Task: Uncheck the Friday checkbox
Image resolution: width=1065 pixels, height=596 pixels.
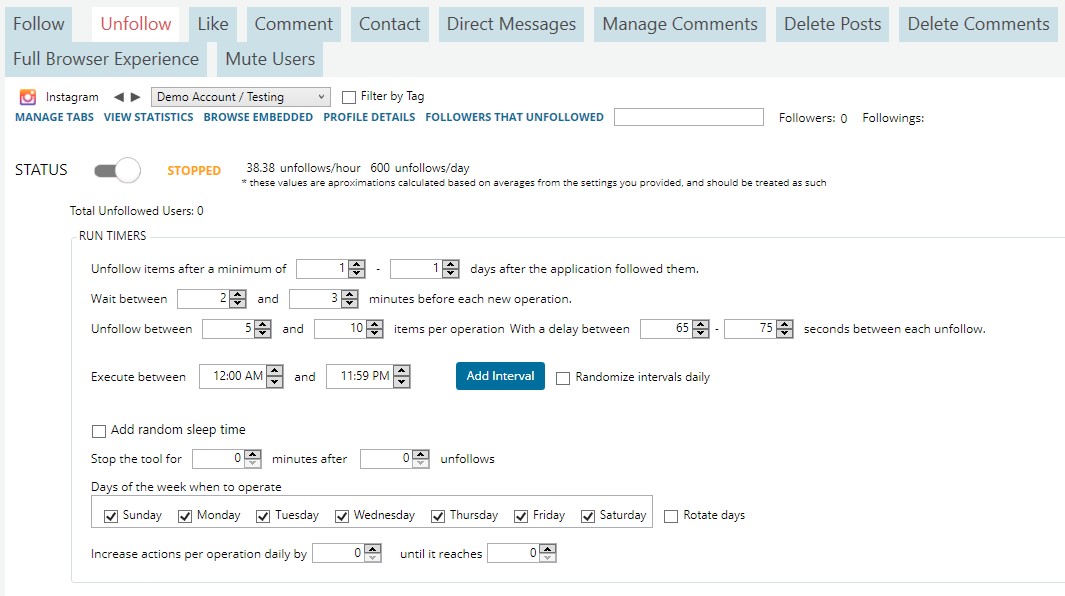Action: (521, 516)
